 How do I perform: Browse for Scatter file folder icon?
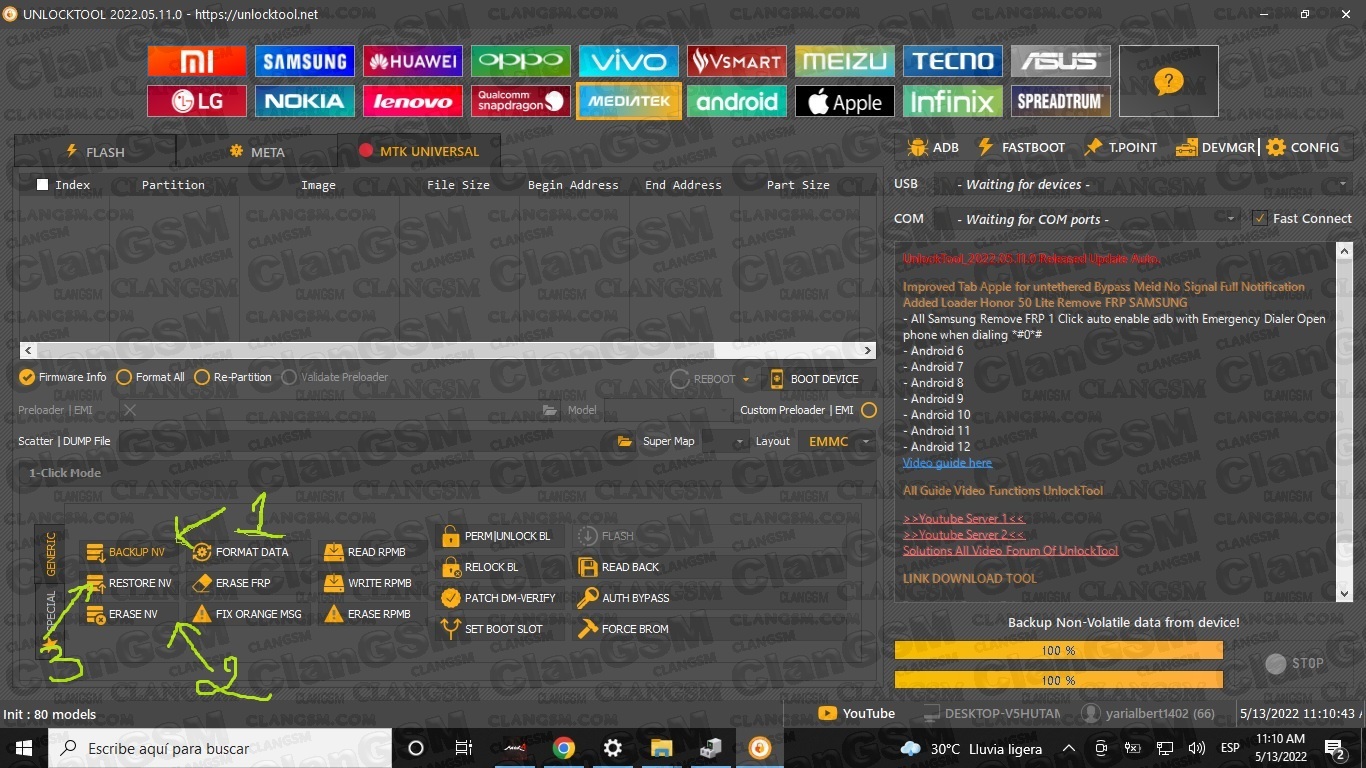click(x=625, y=441)
